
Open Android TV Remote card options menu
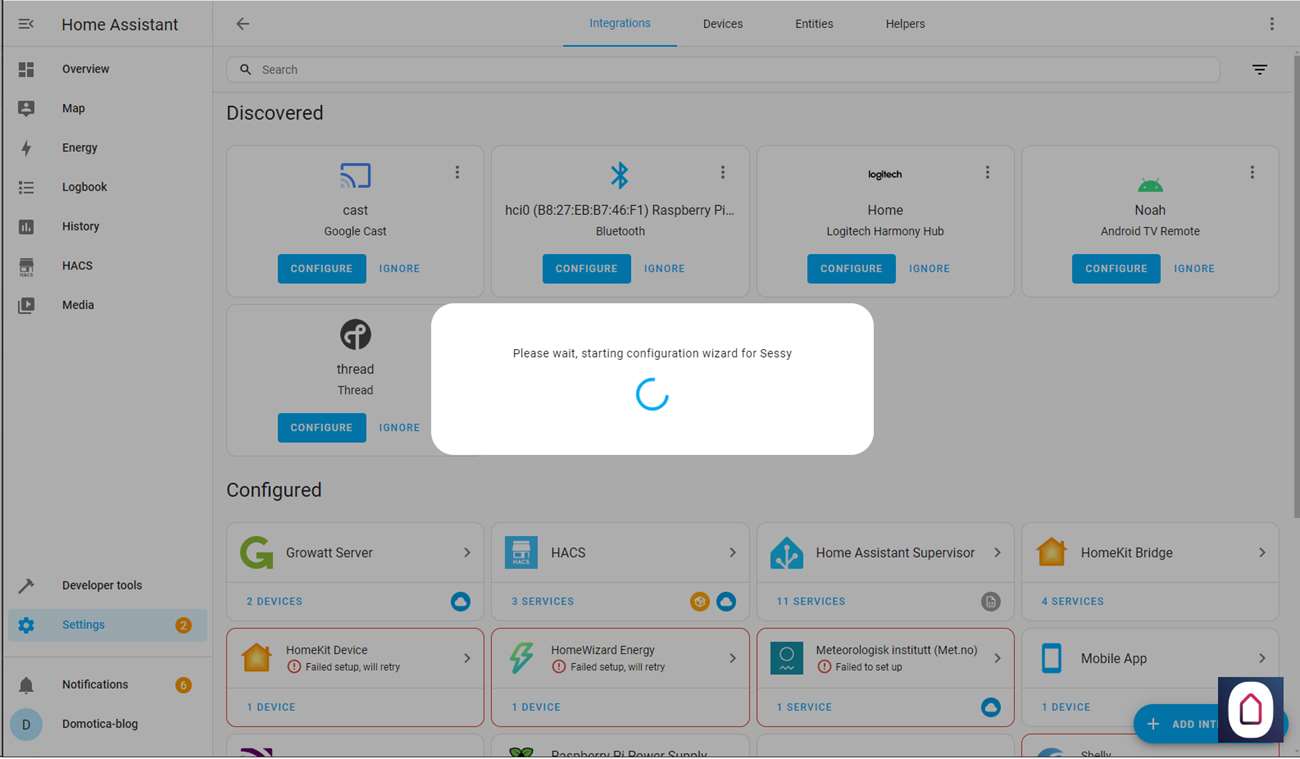click(1252, 173)
